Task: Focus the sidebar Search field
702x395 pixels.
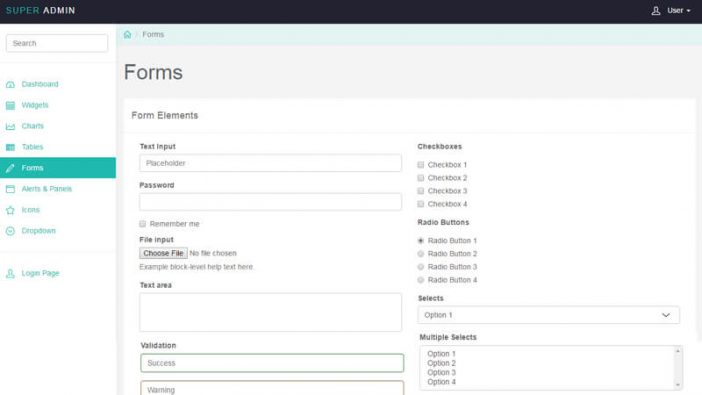Action: point(57,43)
